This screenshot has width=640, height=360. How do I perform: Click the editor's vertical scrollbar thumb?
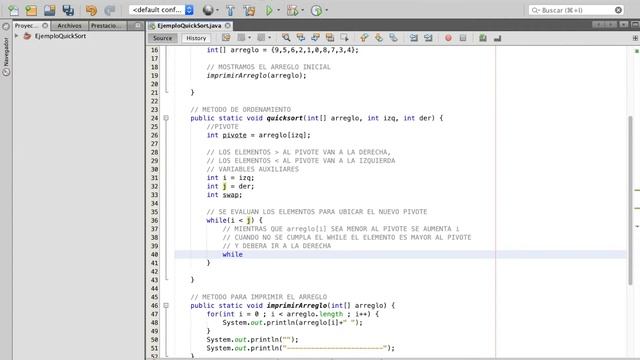click(630, 201)
